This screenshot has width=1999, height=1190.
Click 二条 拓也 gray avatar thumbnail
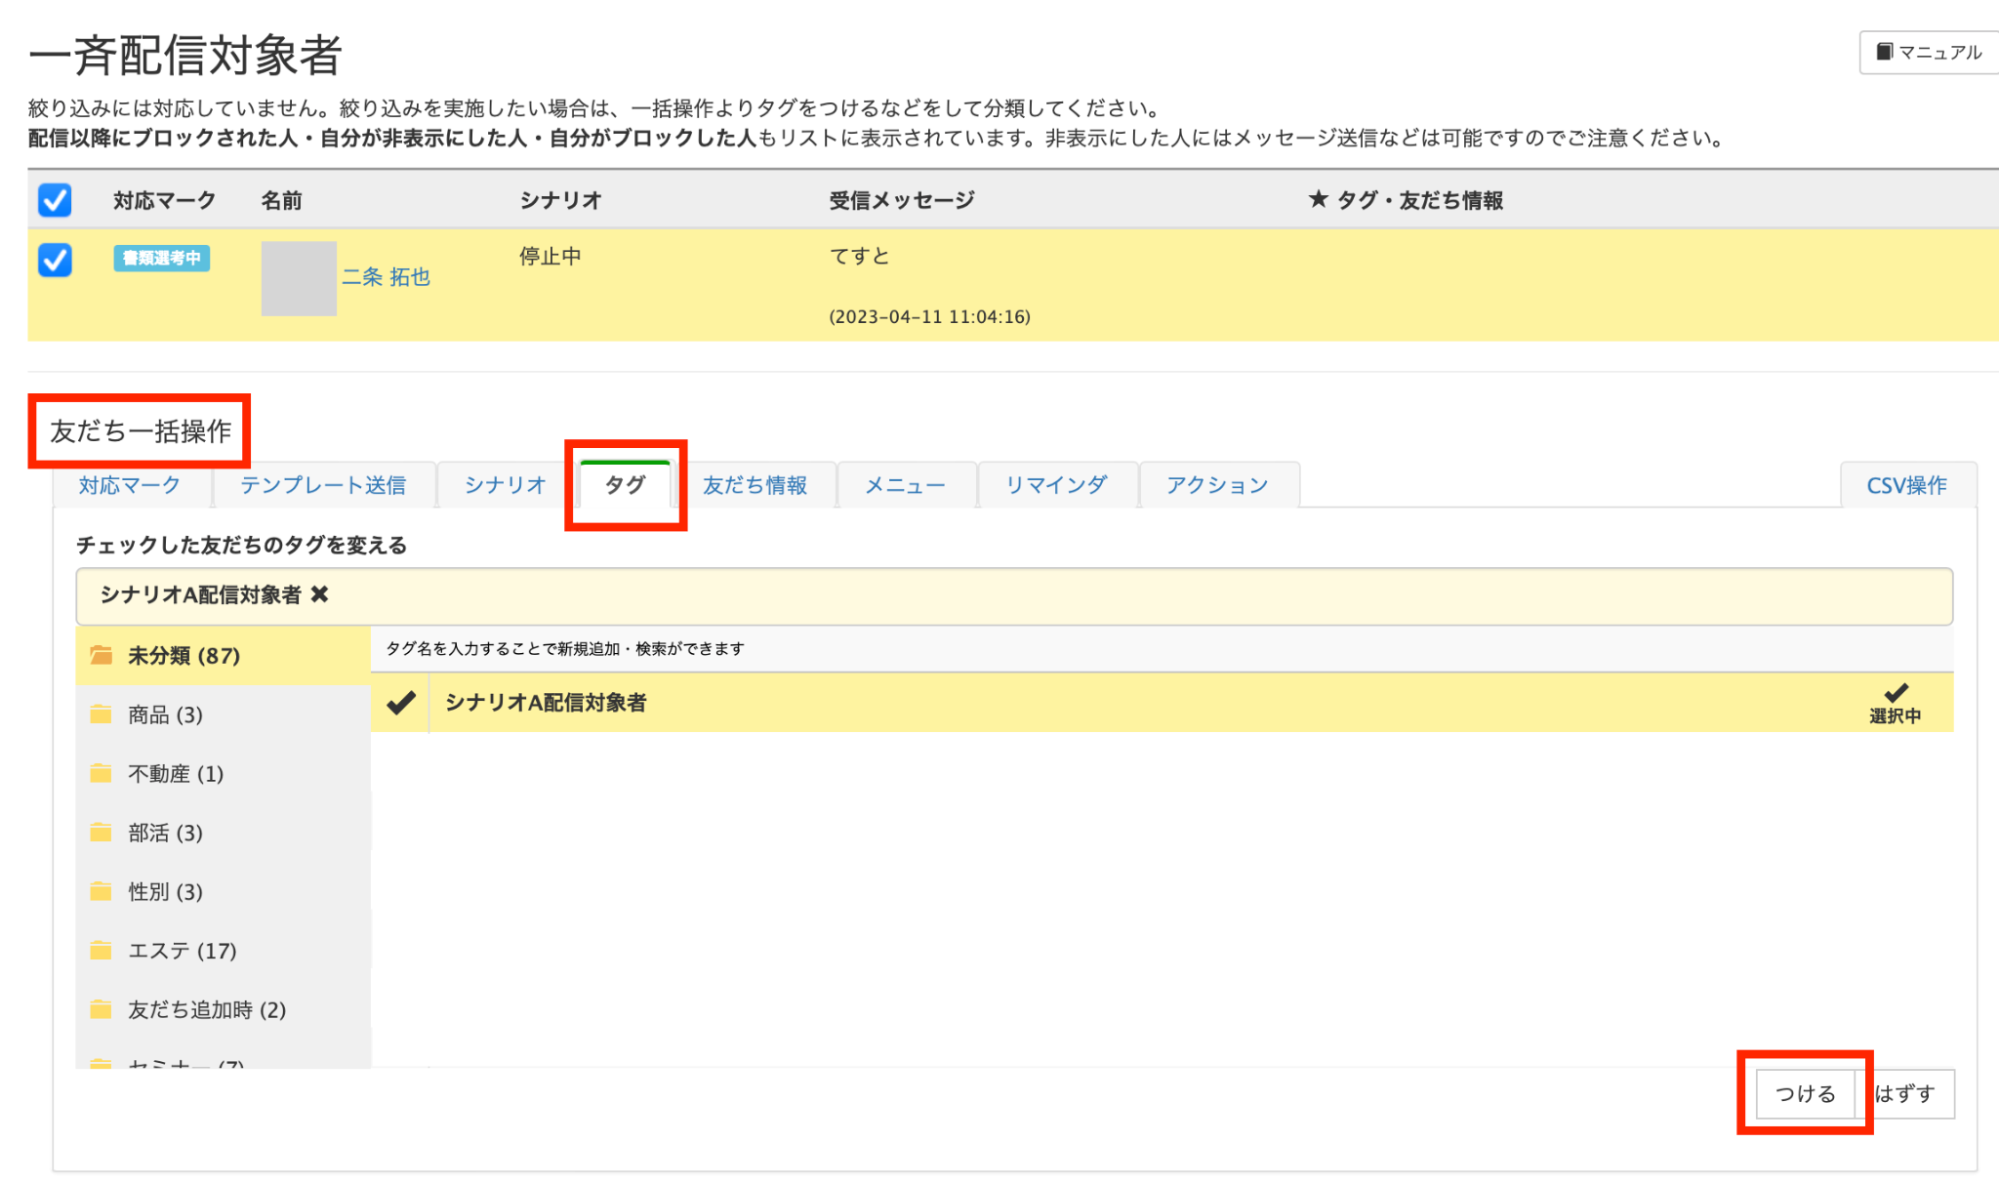(299, 278)
